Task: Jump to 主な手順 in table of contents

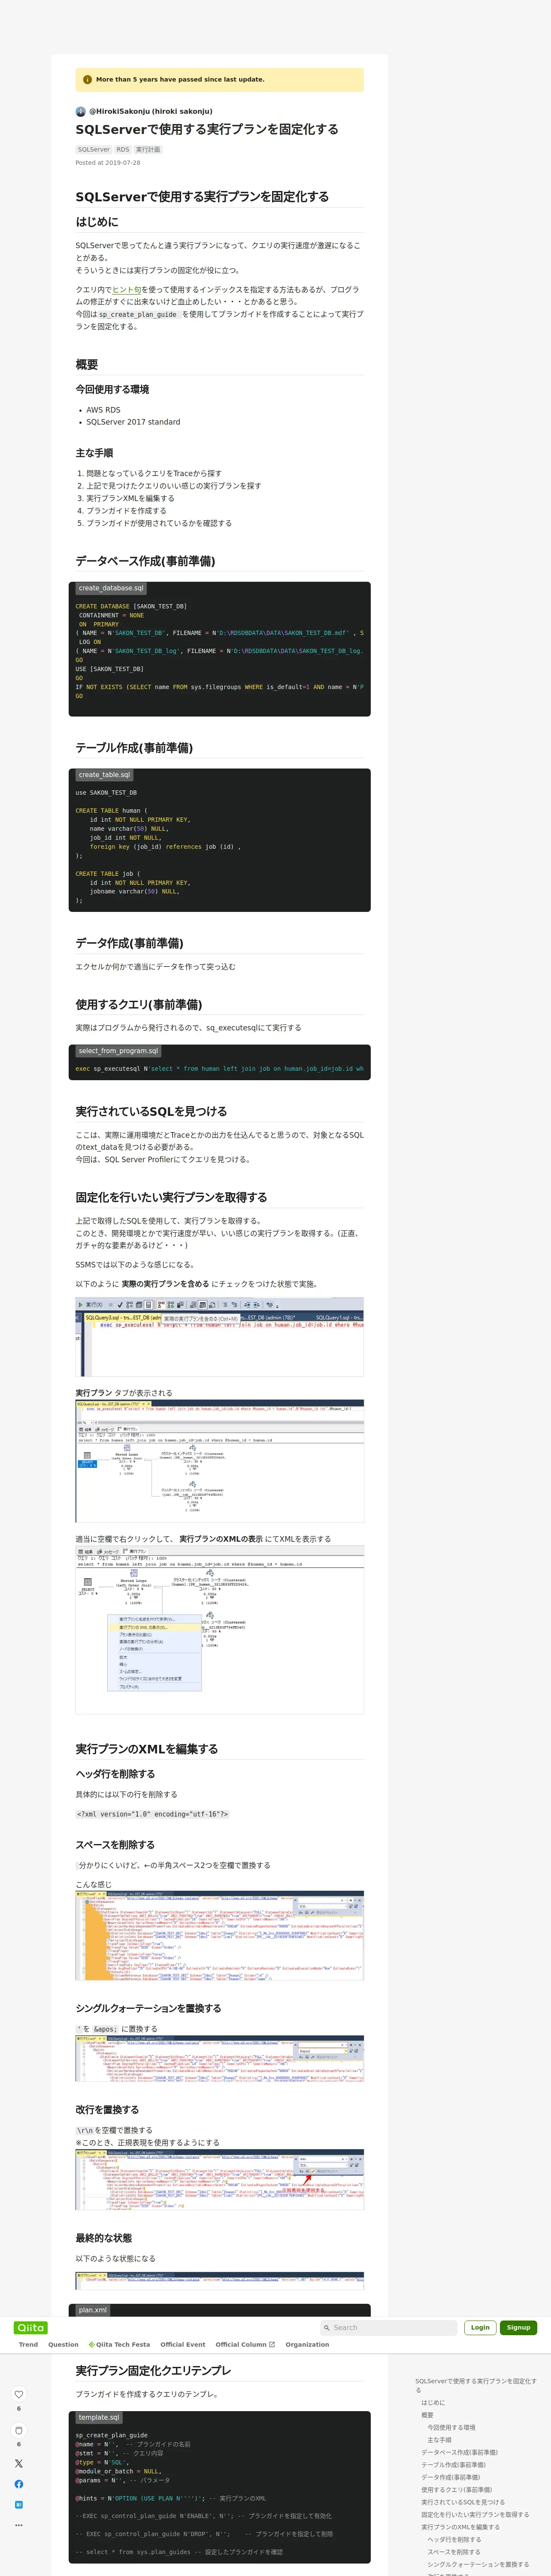Action: pos(439,2440)
